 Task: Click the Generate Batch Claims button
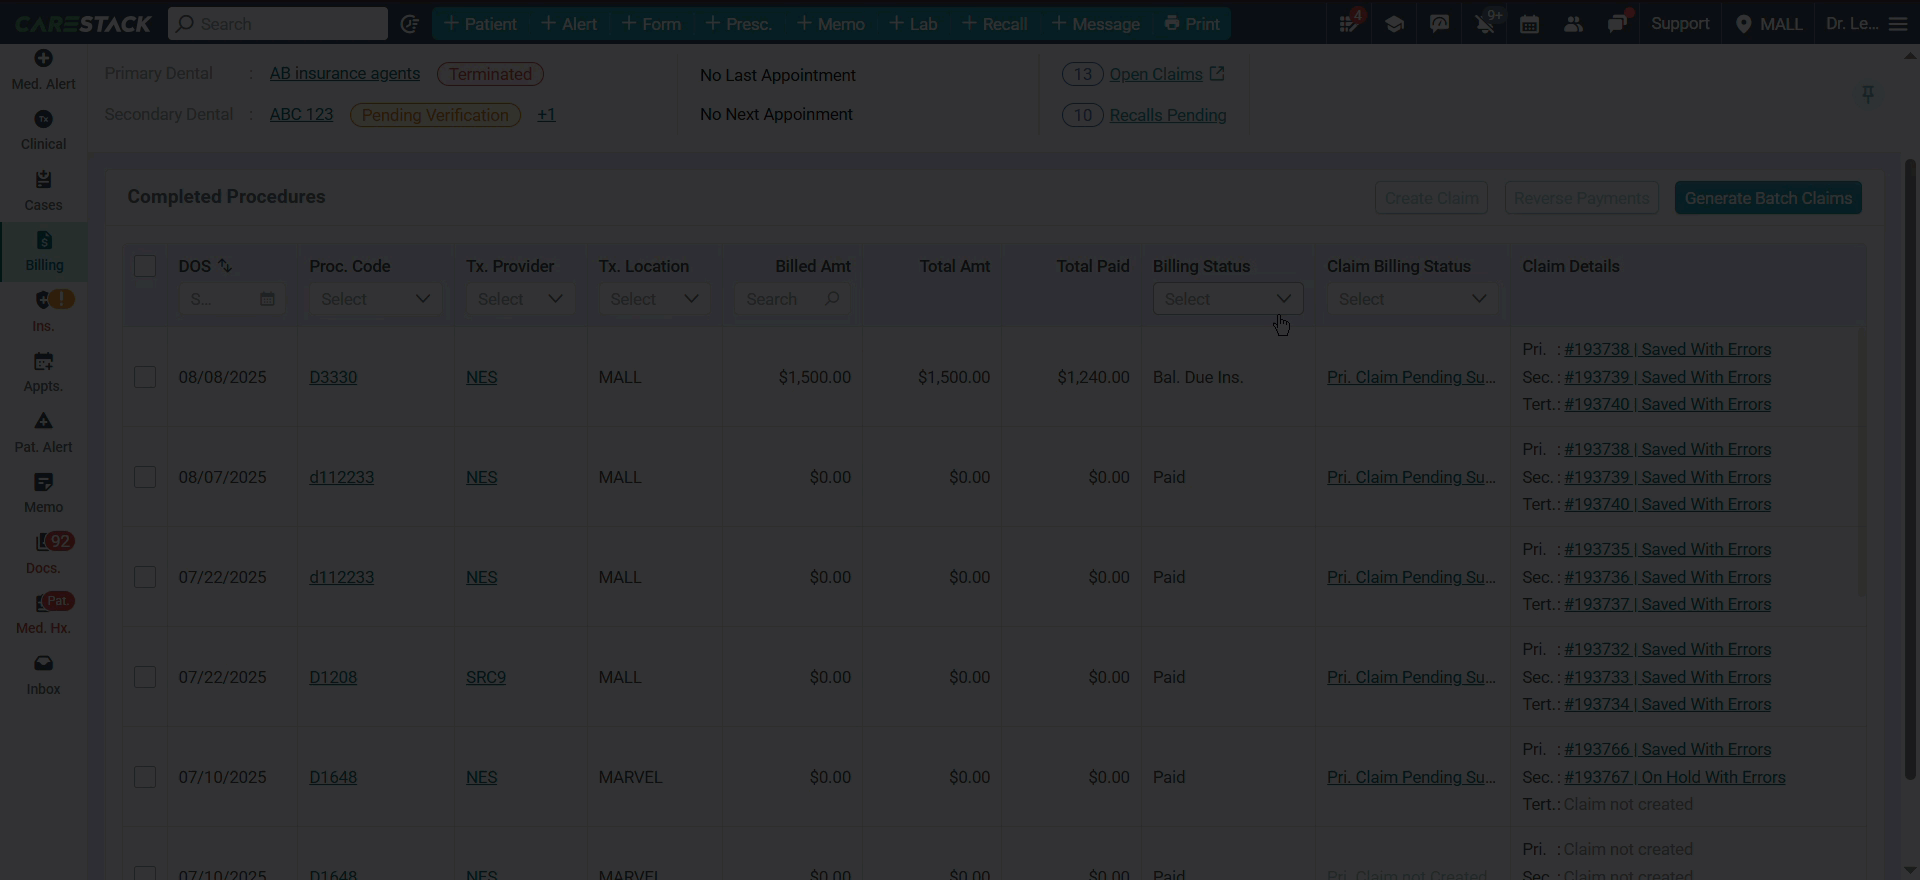pyautogui.click(x=1768, y=198)
